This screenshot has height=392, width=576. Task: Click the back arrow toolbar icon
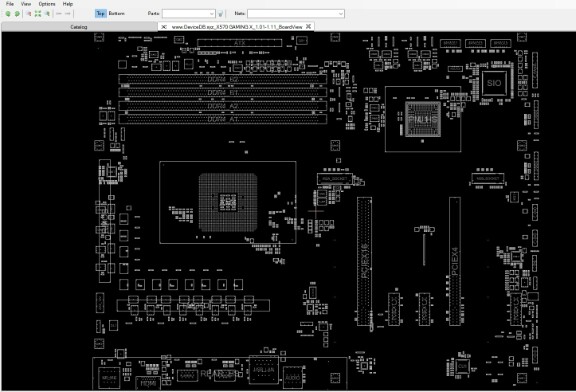(x=59, y=14)
